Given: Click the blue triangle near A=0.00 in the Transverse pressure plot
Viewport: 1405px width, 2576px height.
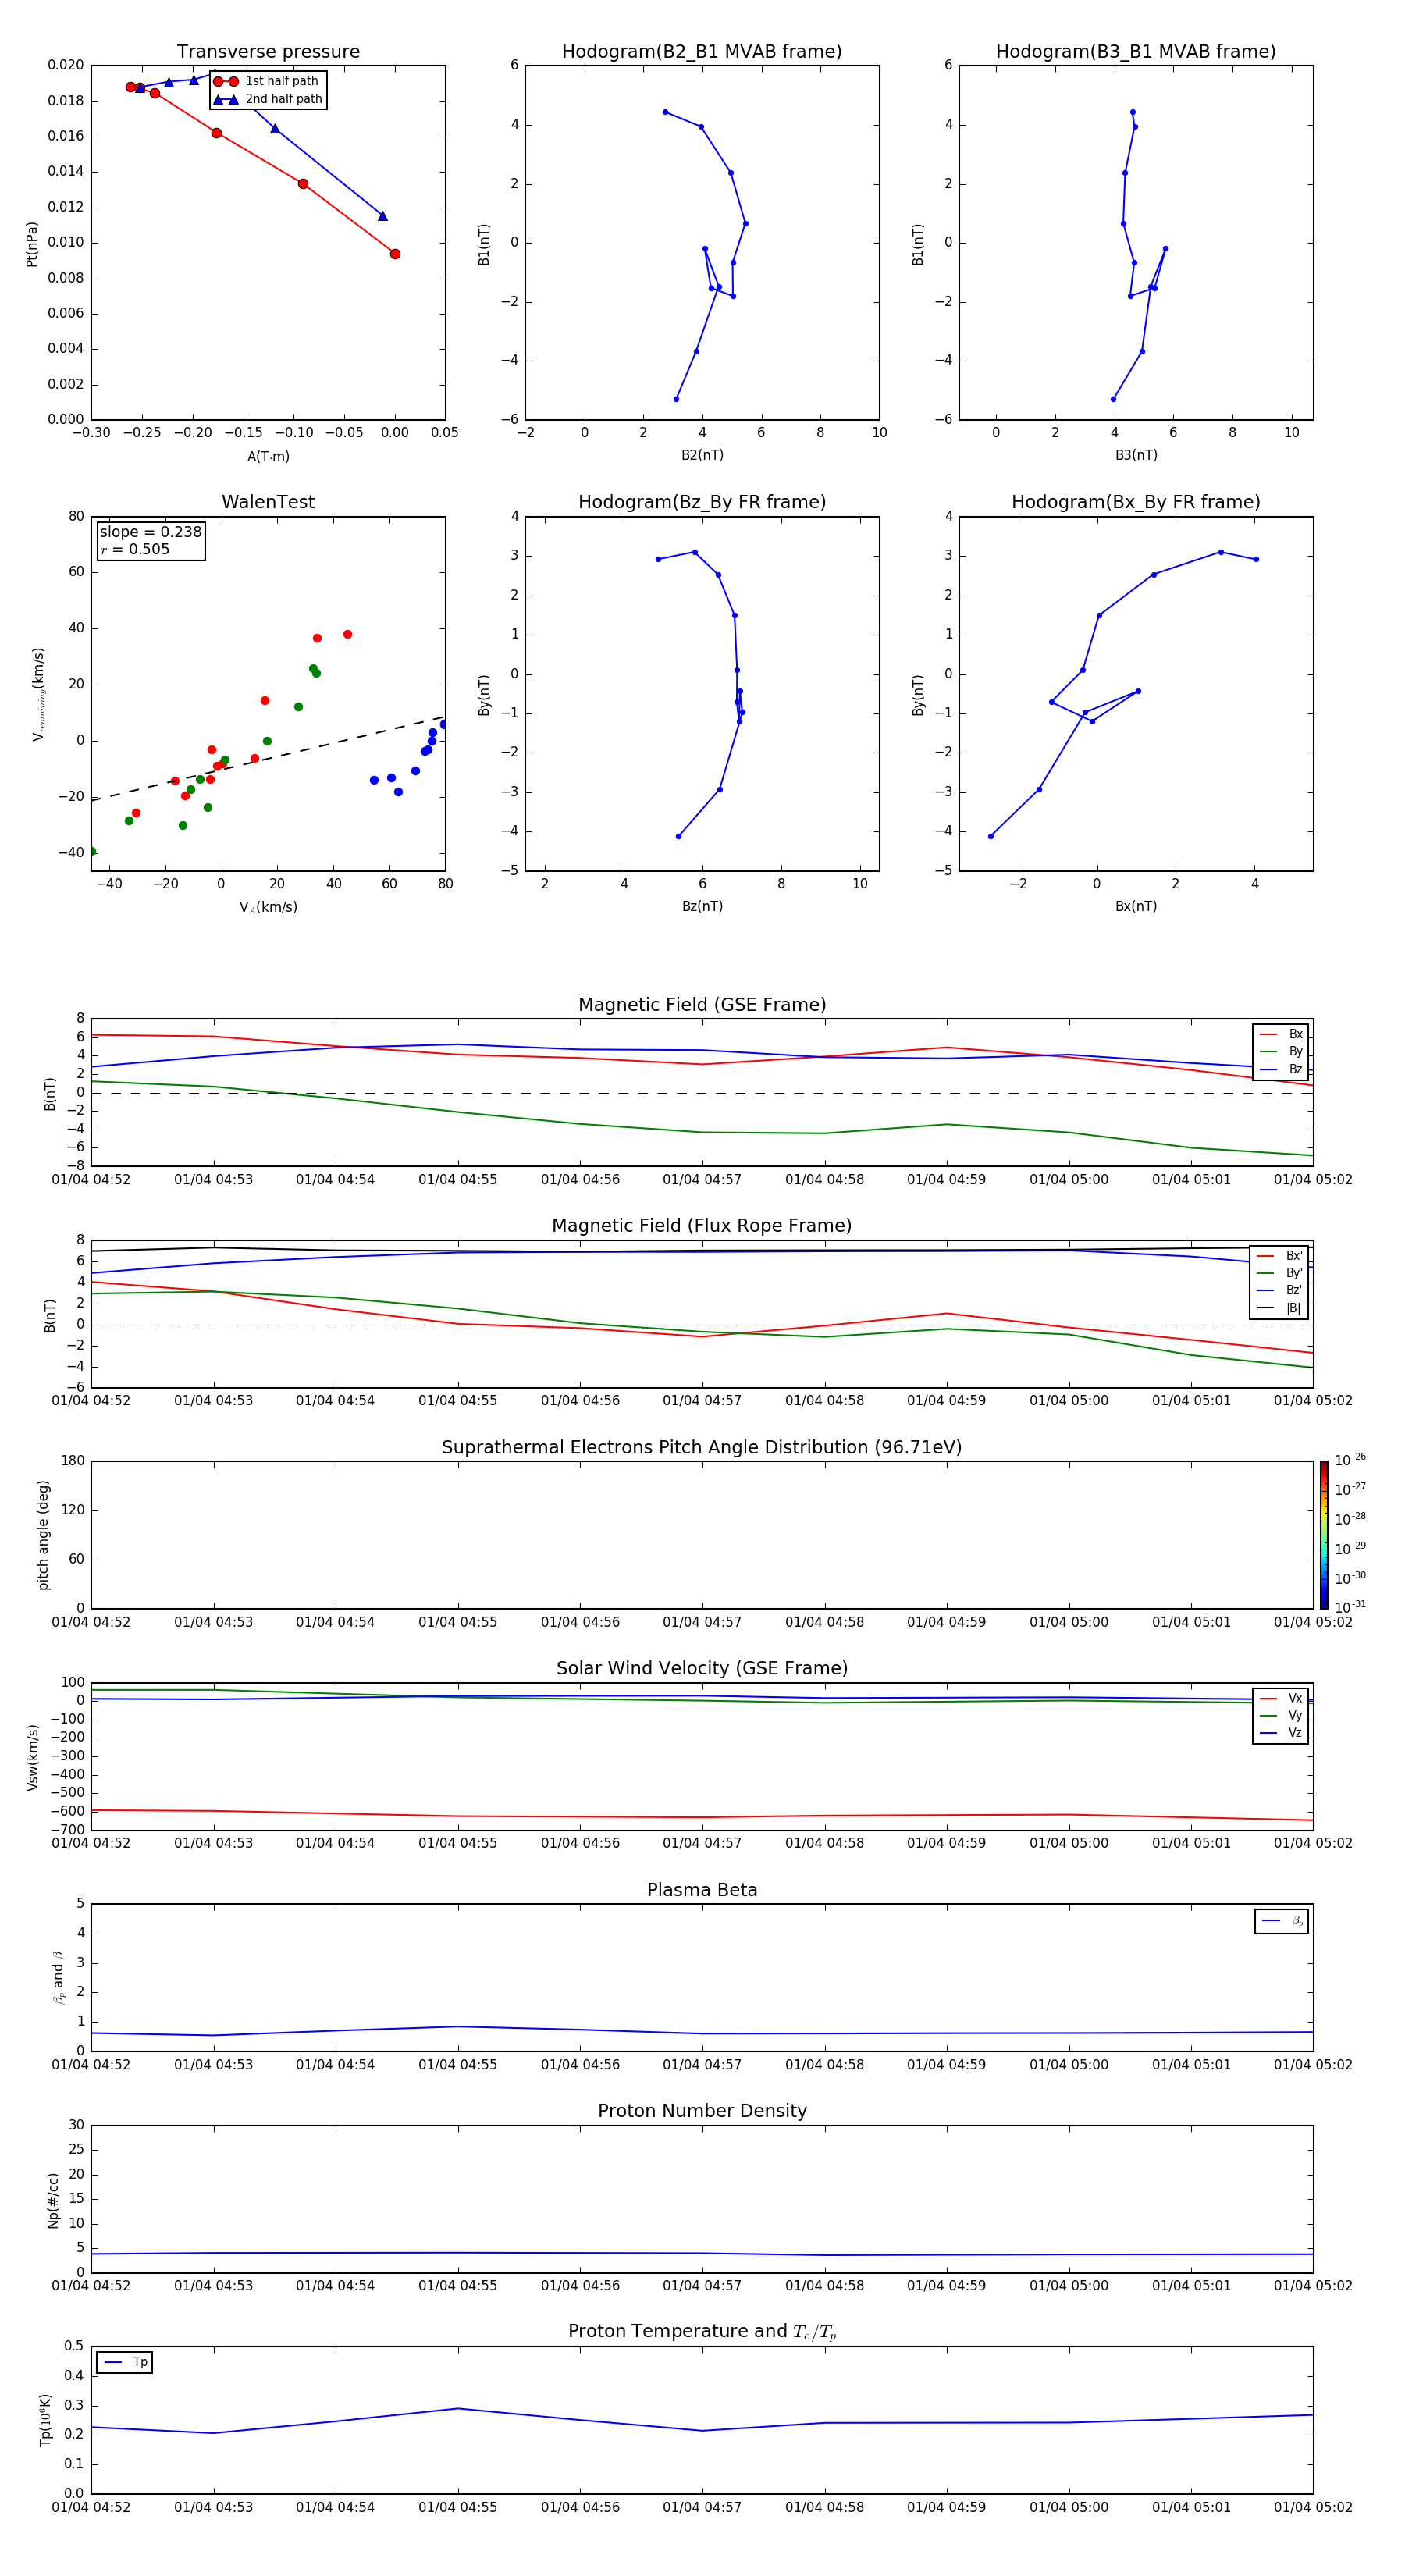Looking at the screenshot, I should coord(382,216).
